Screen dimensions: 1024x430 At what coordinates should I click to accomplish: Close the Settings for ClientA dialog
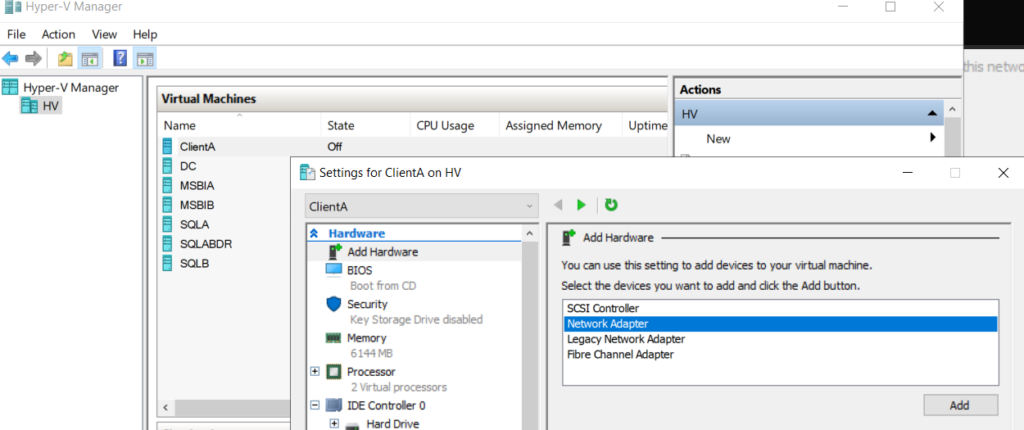click(1003, 173)
